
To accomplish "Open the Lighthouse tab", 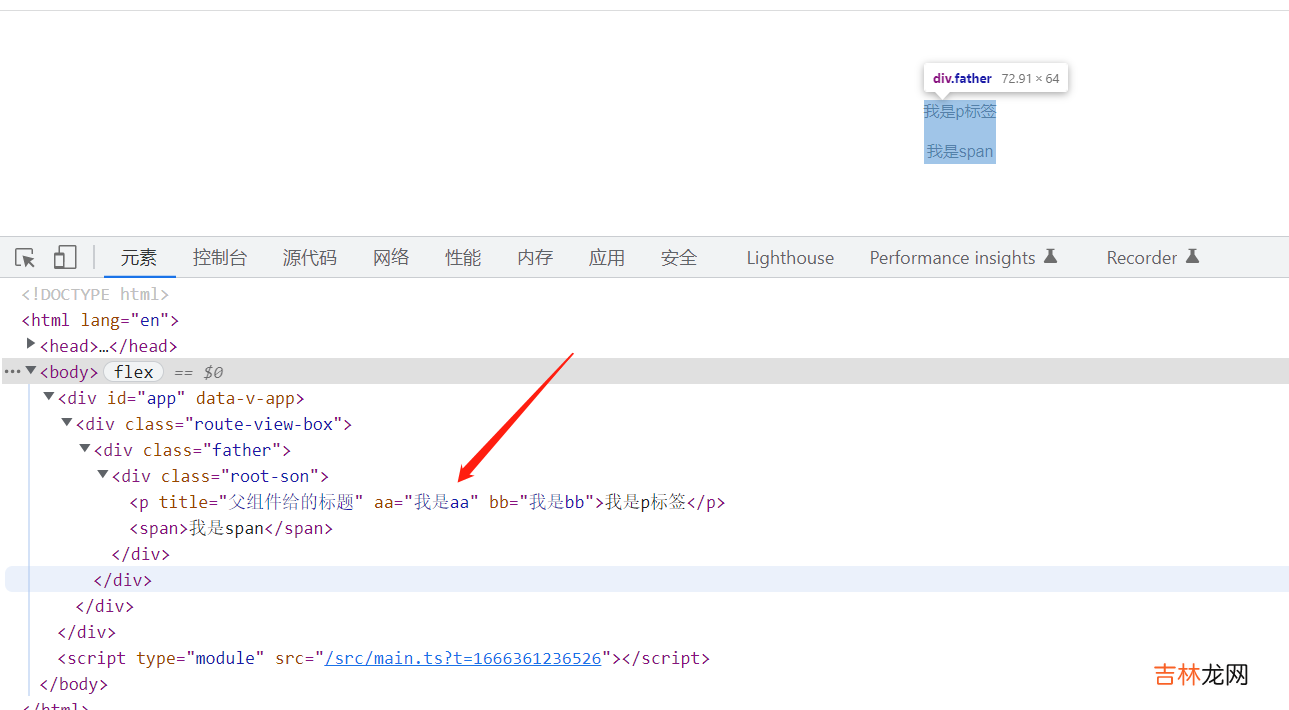I will click(789, 258).
